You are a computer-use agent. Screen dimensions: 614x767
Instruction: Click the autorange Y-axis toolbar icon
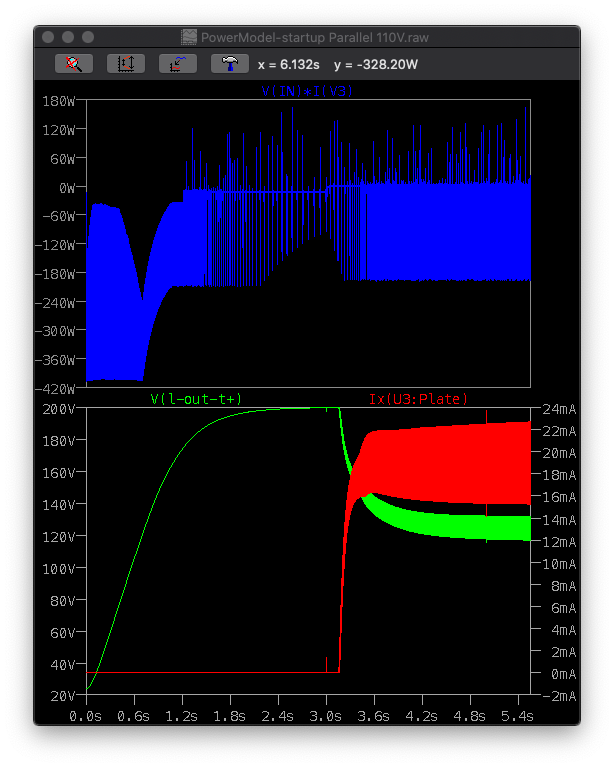tap(126, 64)
